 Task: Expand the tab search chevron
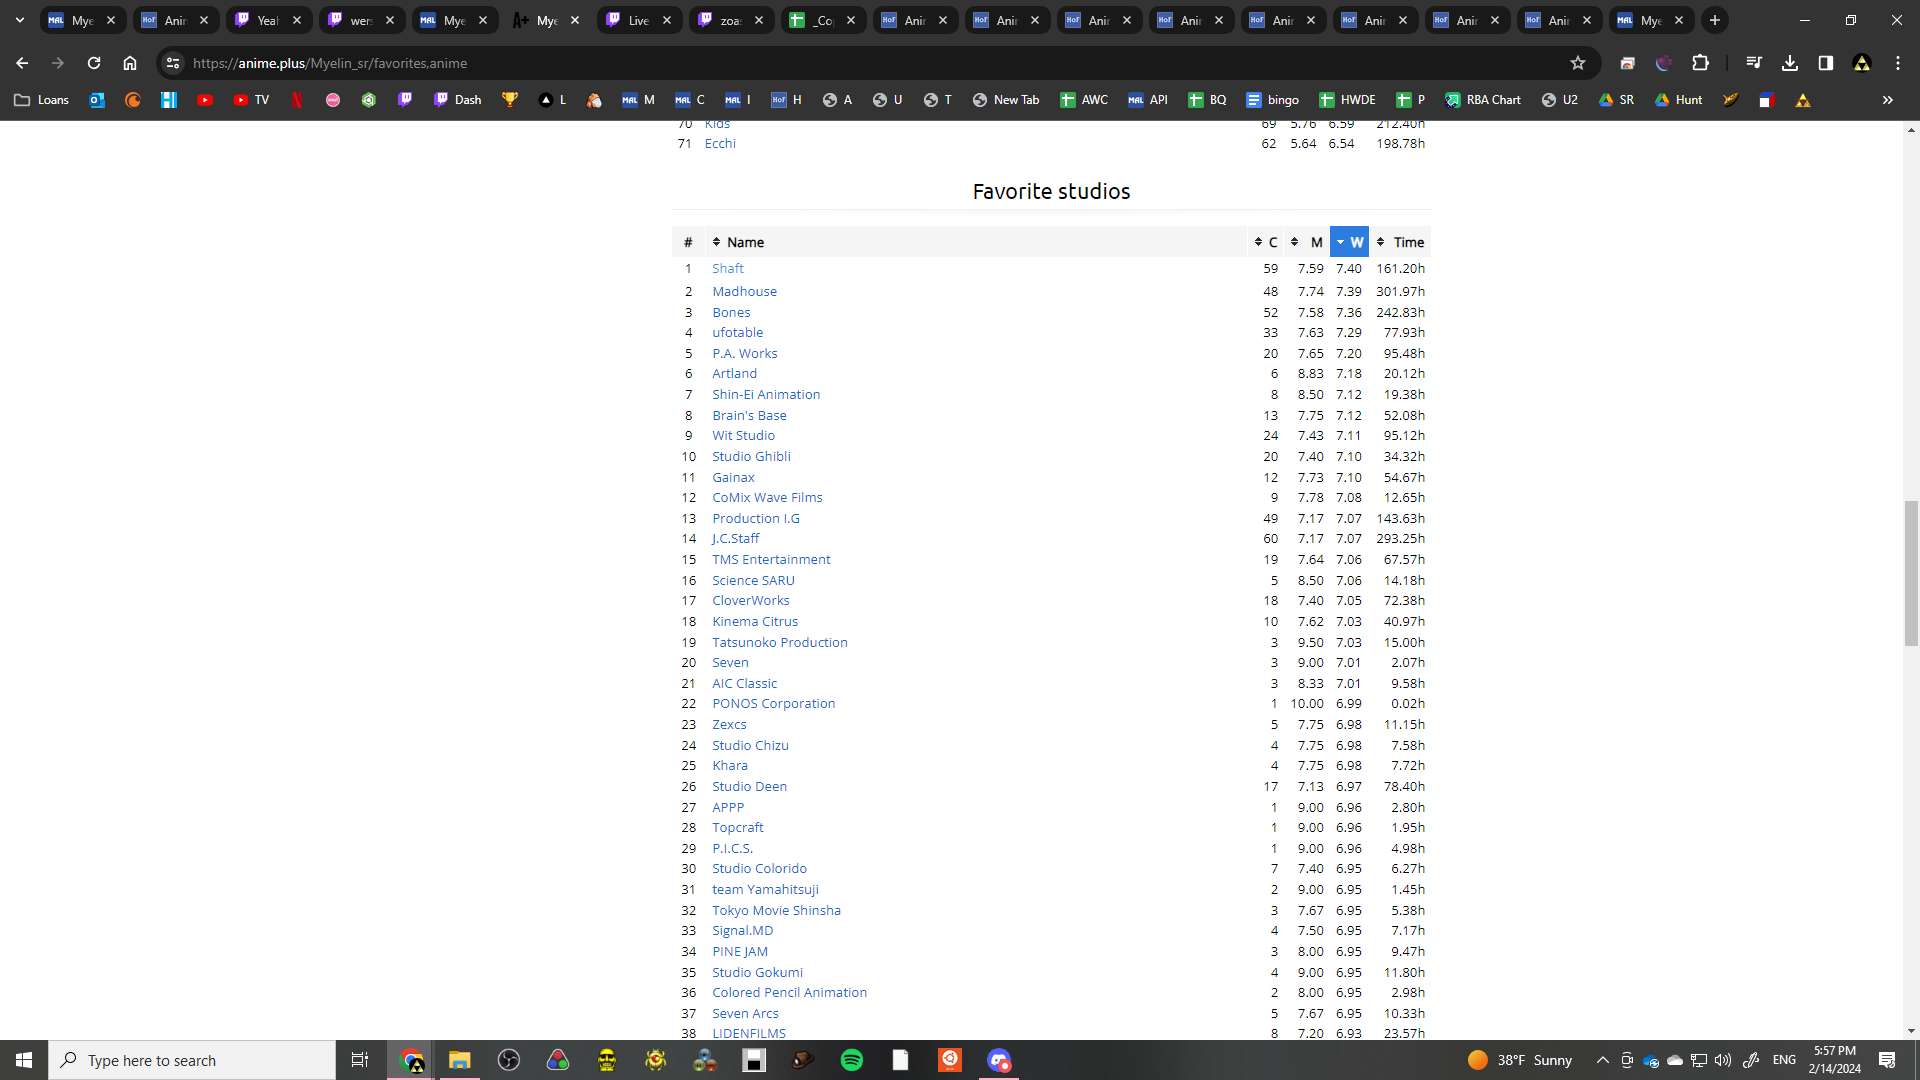pos(19,20)
